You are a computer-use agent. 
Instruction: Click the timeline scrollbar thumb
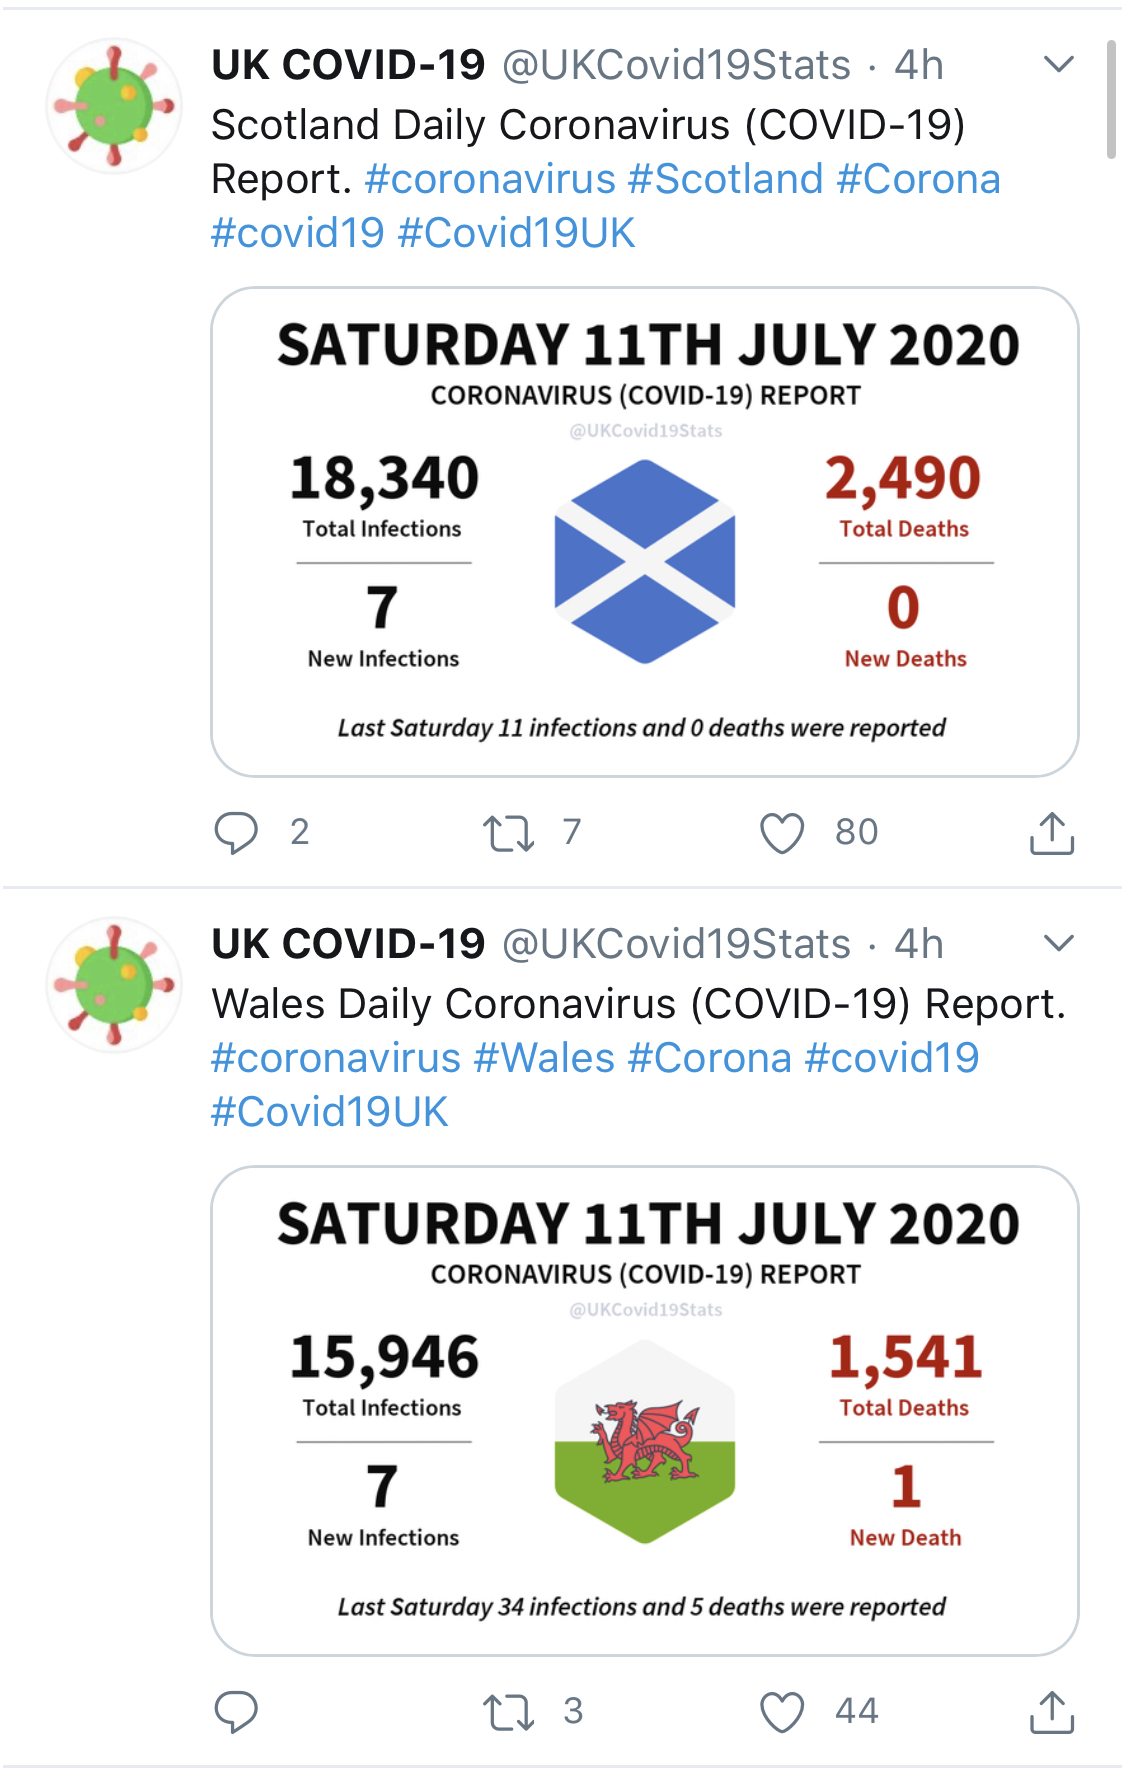pyautogui.click(x=1111, y=100)
